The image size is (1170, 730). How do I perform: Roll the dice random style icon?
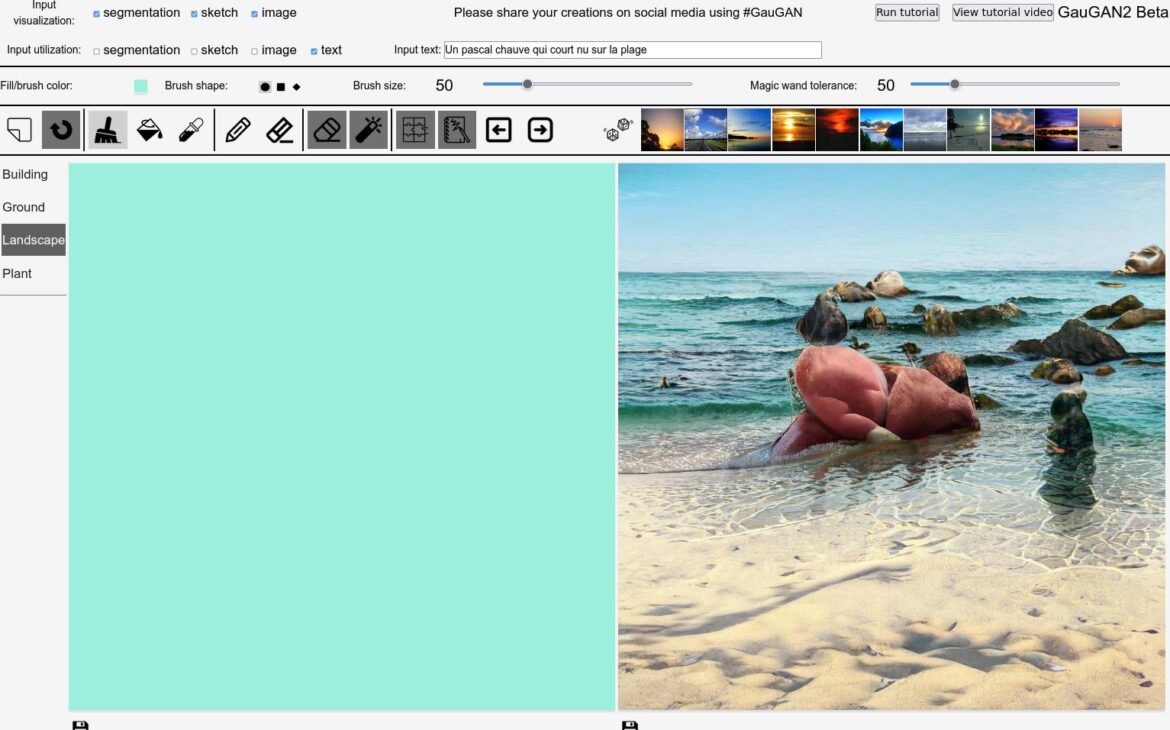pyautogui.click(x=618, y=130)
